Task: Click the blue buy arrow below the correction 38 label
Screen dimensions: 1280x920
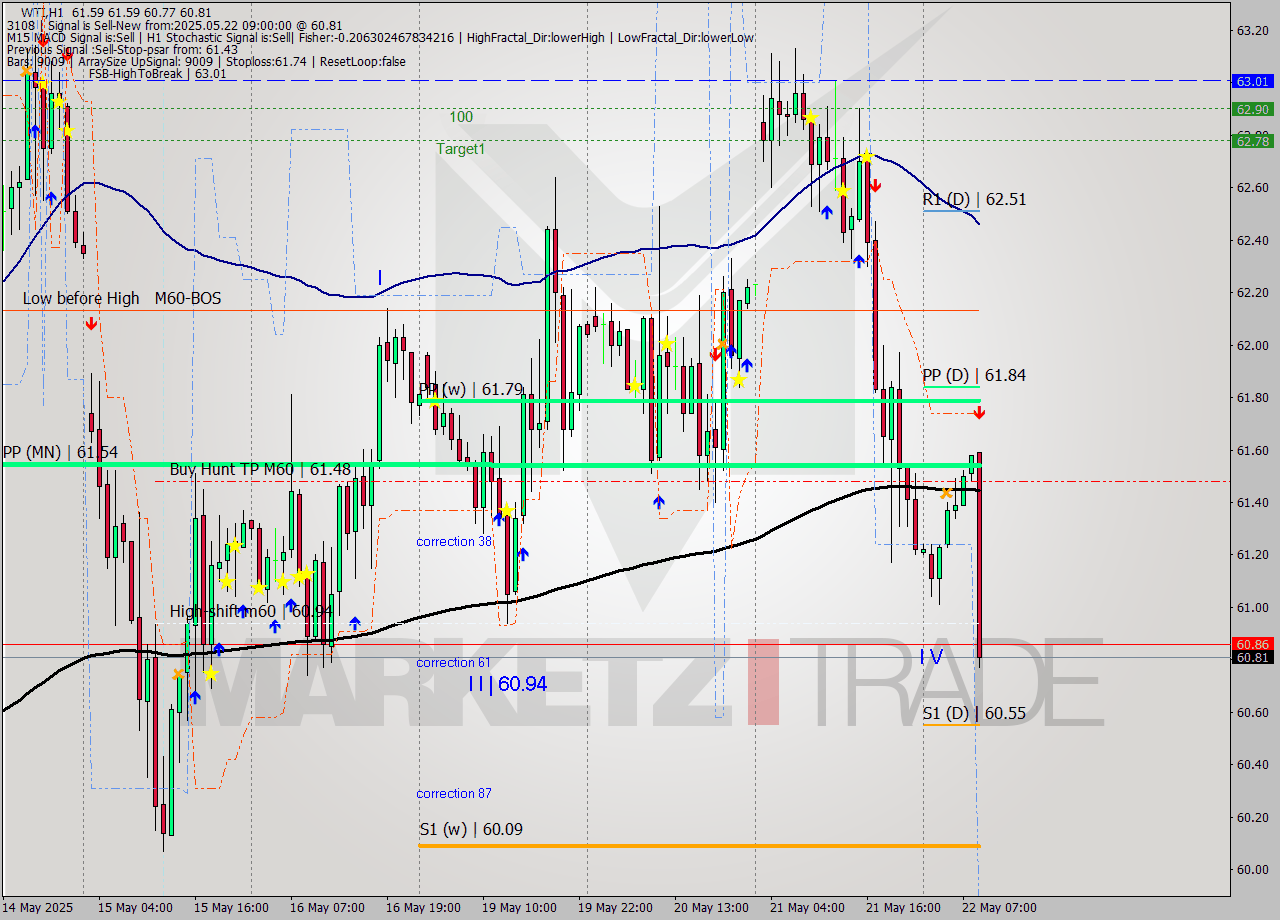Action: (x=522, y=554)
